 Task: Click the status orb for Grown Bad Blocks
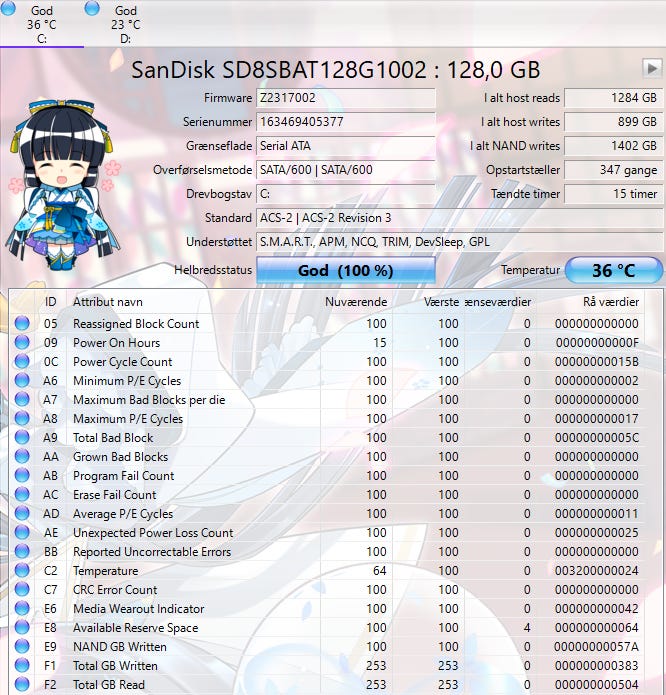click(22, 456)
